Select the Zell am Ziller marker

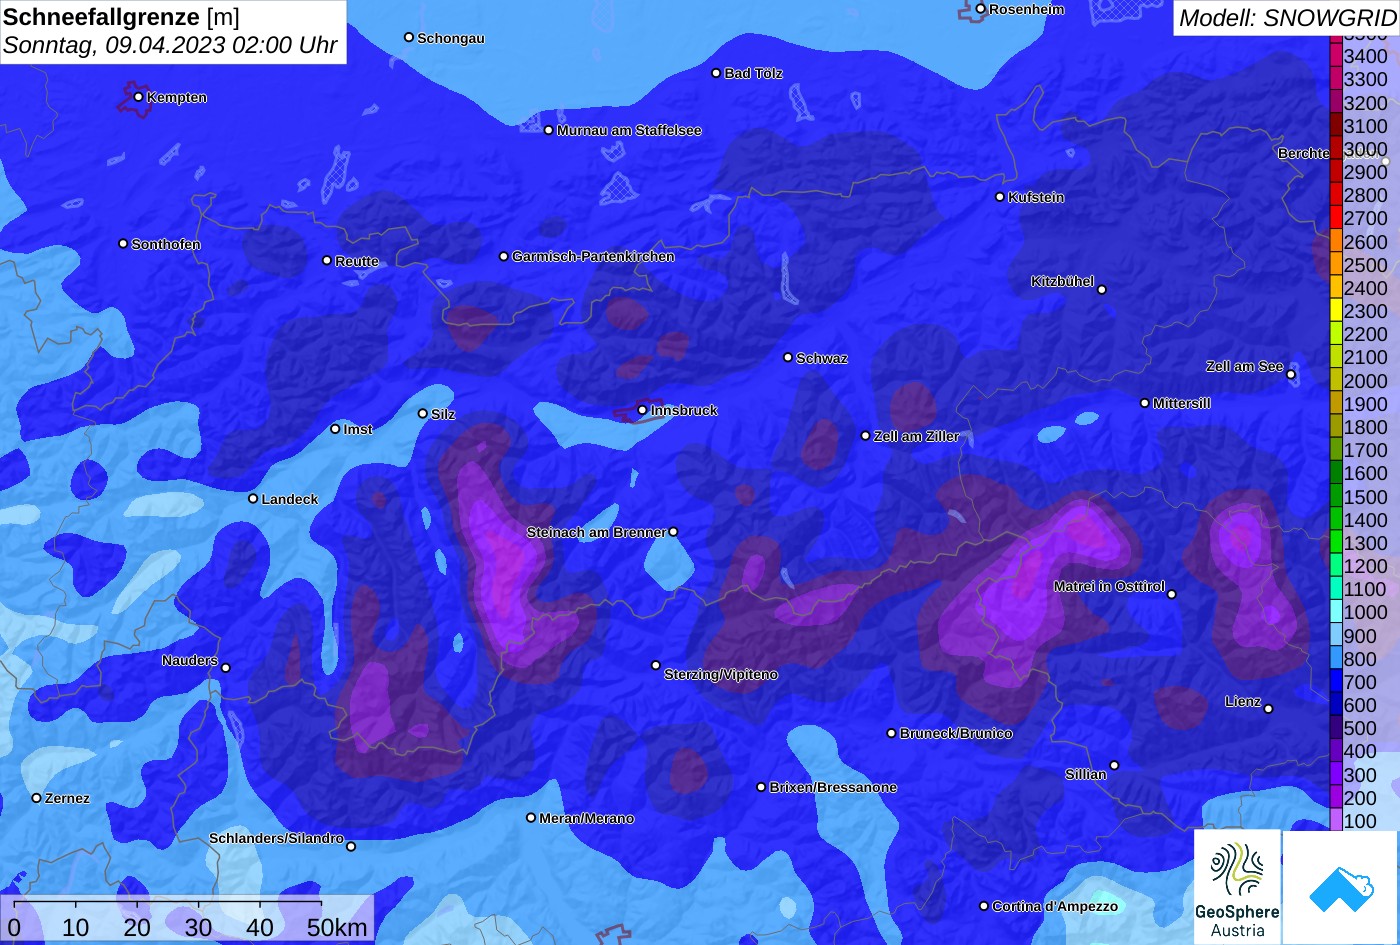(865, 436)
